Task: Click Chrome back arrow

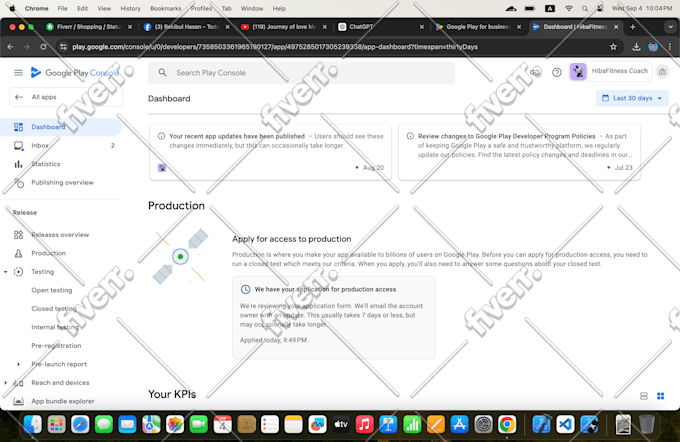Action: point(10,47)
